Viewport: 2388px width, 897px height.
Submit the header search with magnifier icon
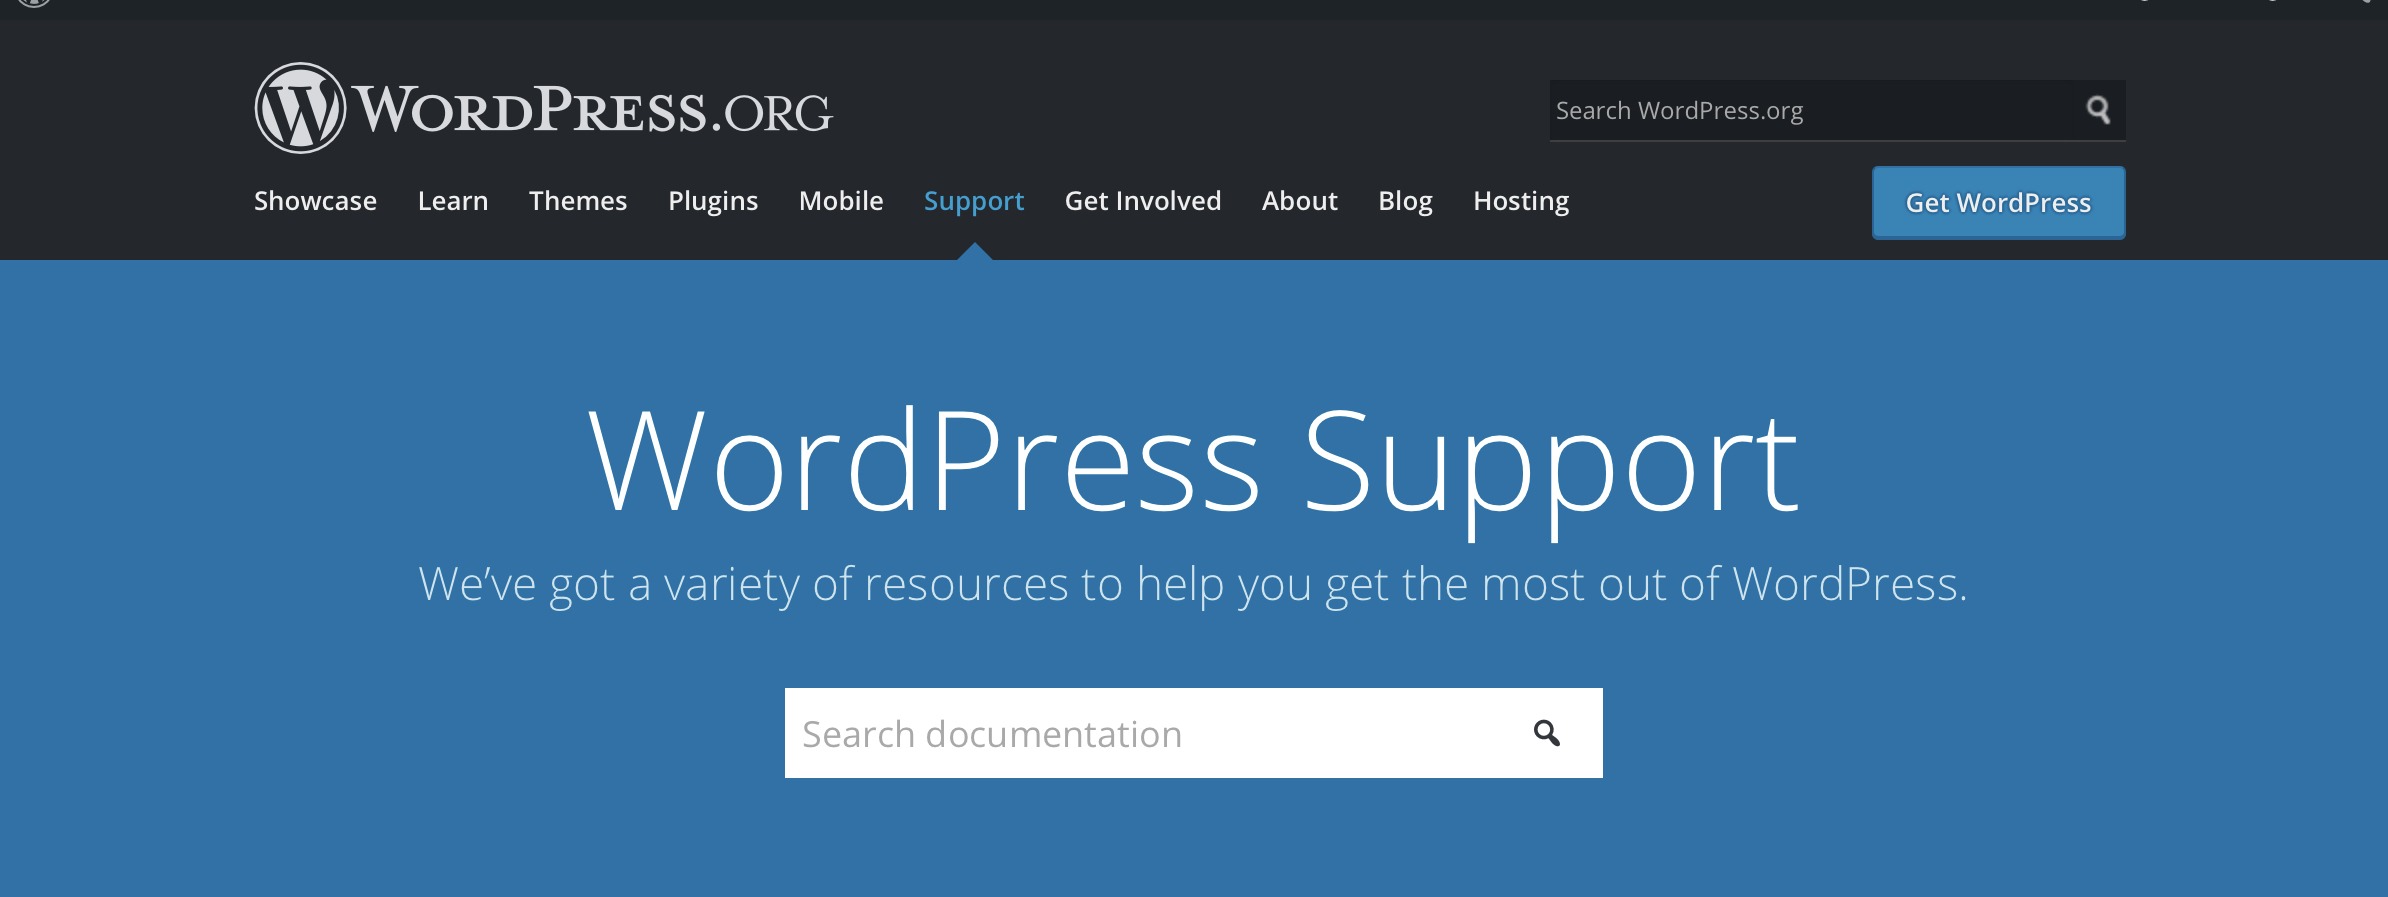[x=2098, y=110]
